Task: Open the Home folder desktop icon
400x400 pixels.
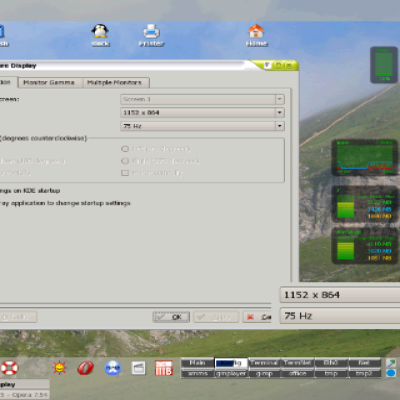Action: point(256,35)
